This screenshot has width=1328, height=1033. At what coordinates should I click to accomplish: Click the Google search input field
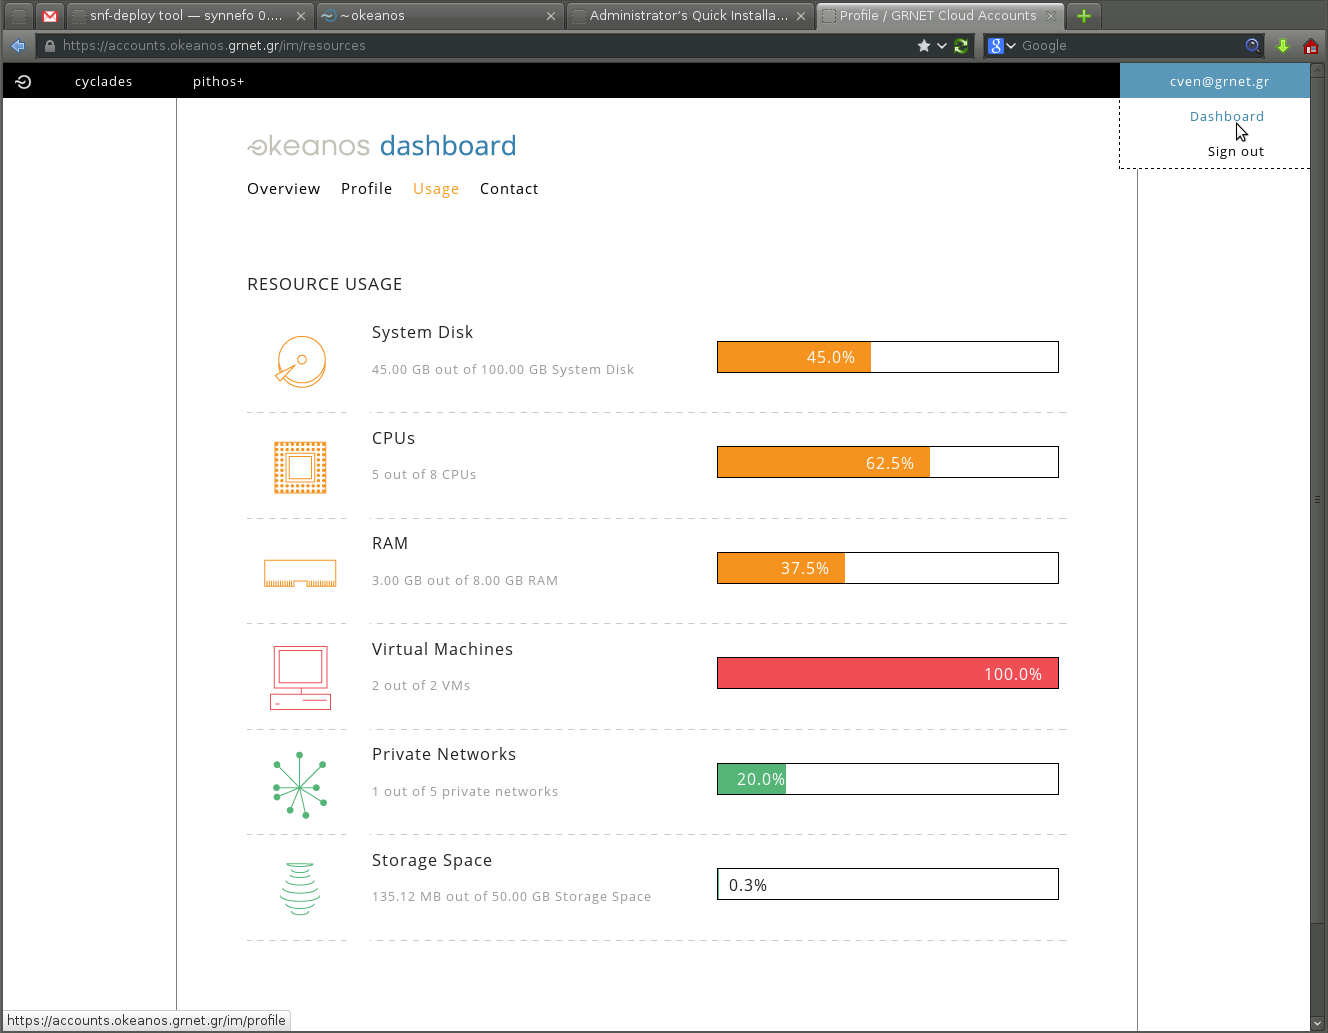click(1130, 45)
